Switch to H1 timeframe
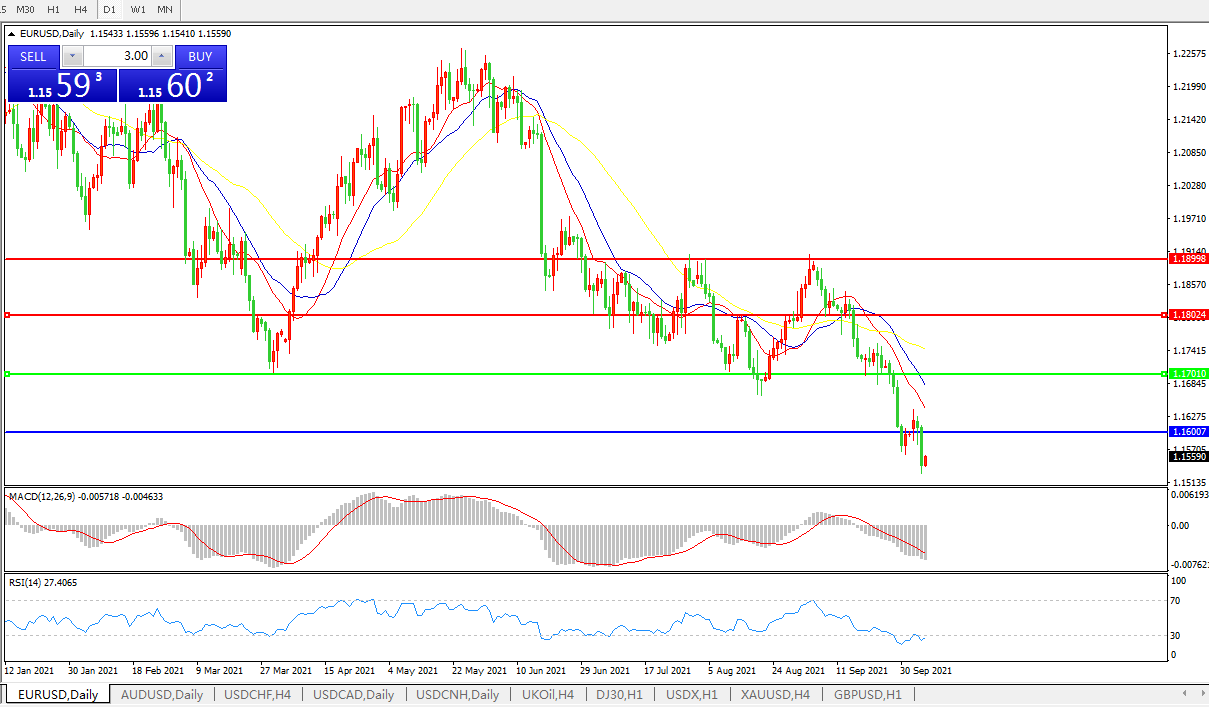 [x=54, y=9]
